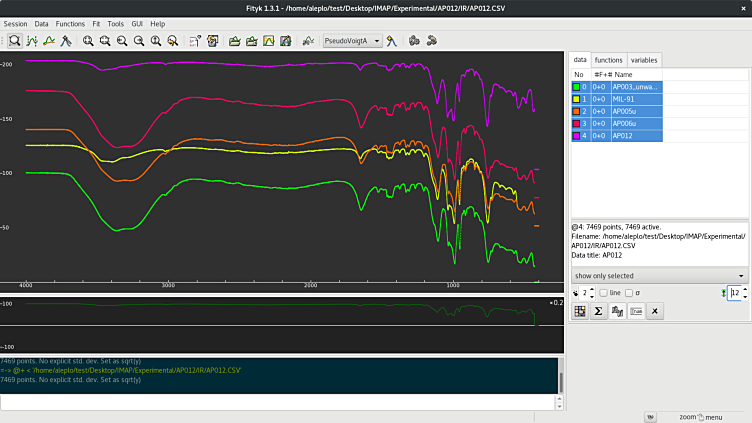752x423 pixels.
Task: Click the zoom all toolbar icon
Action: (89, 41)
